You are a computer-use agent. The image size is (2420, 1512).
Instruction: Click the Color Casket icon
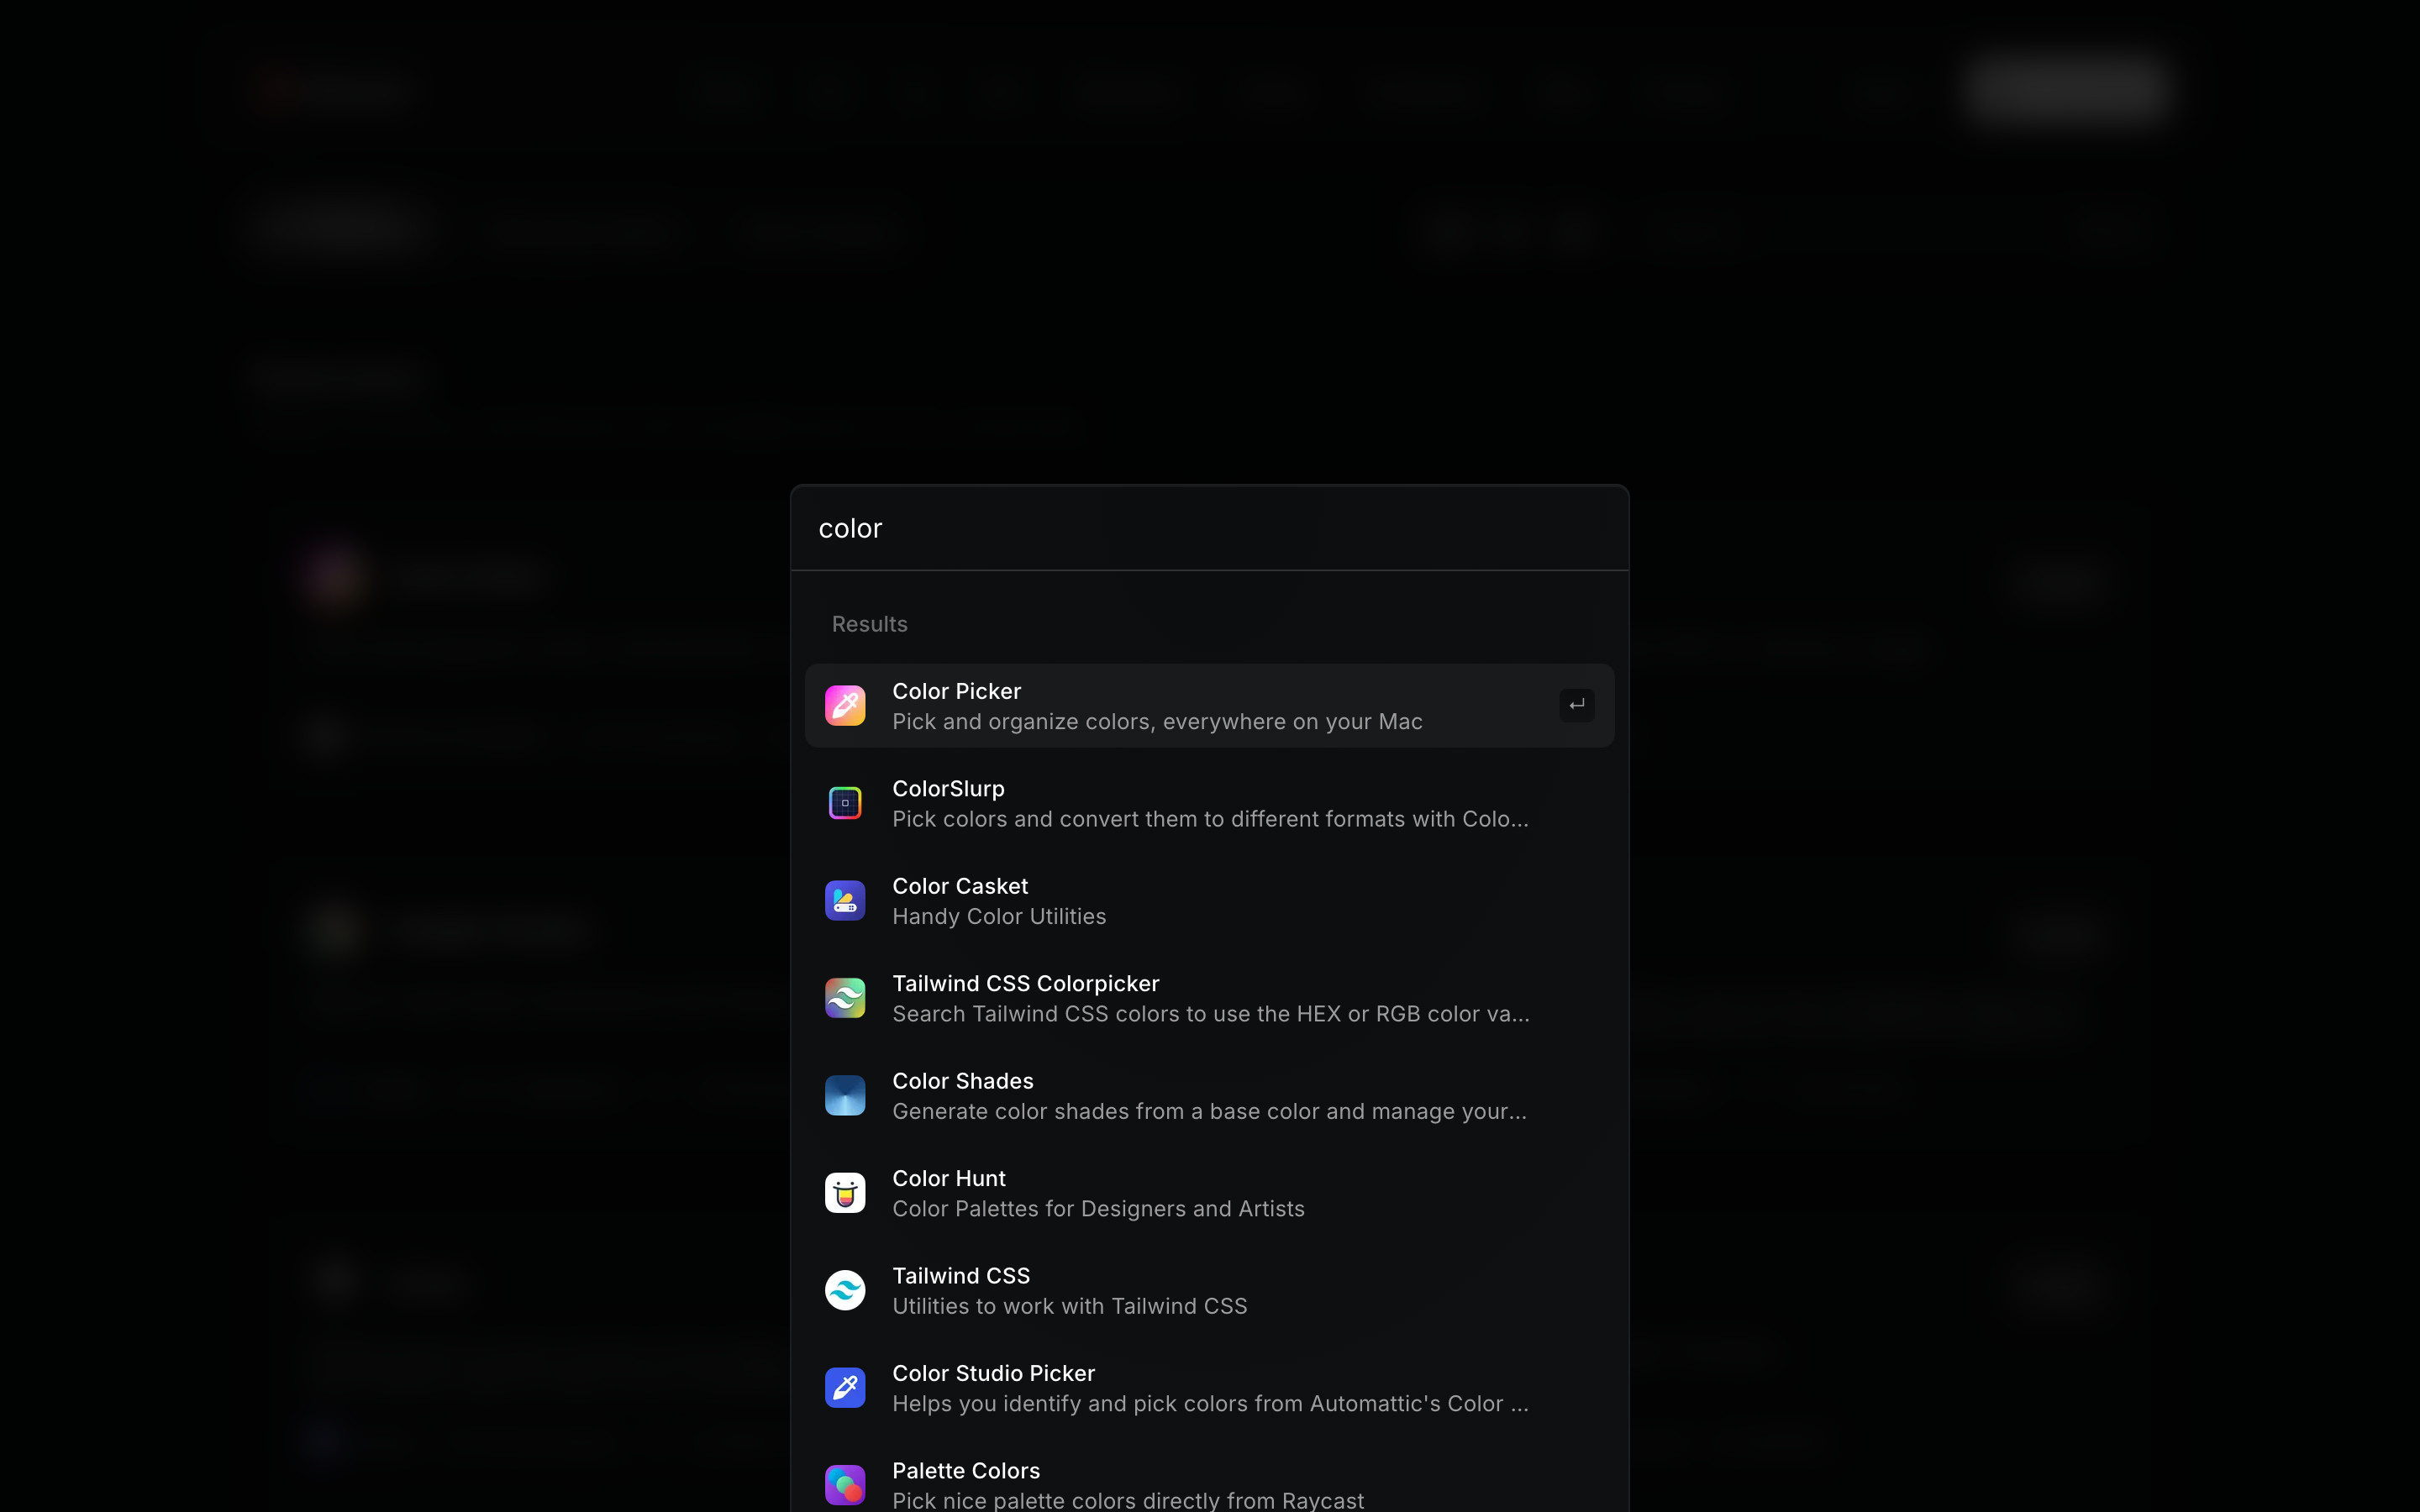(x=845, y=900)
